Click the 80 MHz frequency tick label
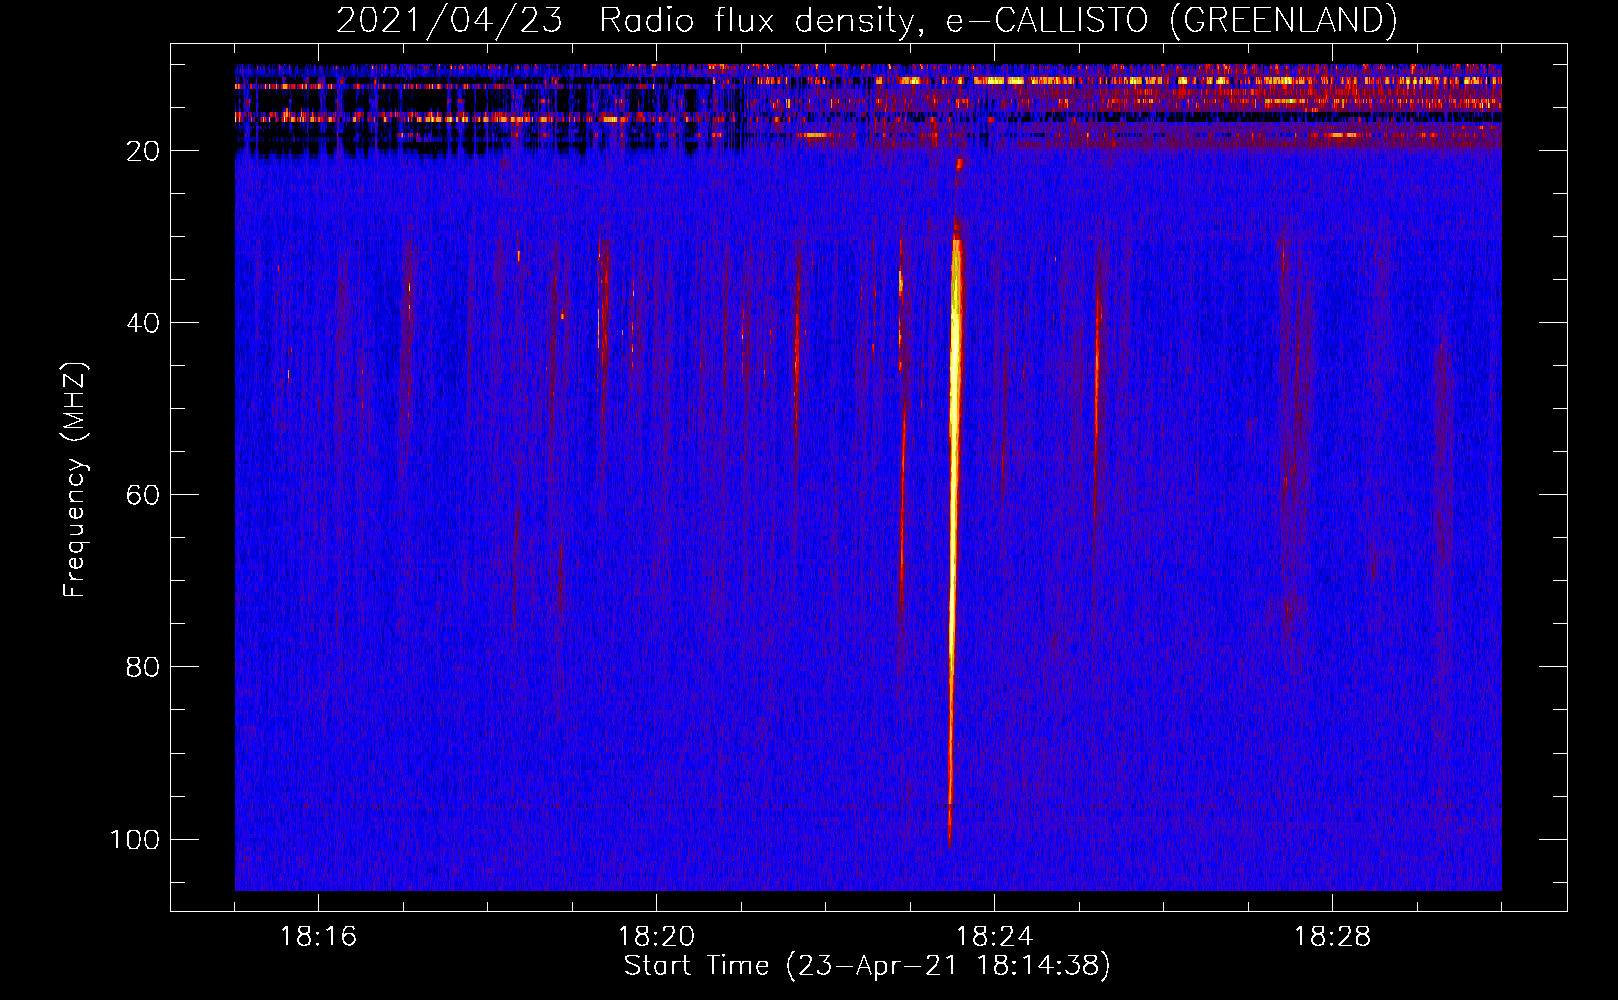This screenshot has width=1618, height=1000. click(143, 667)
